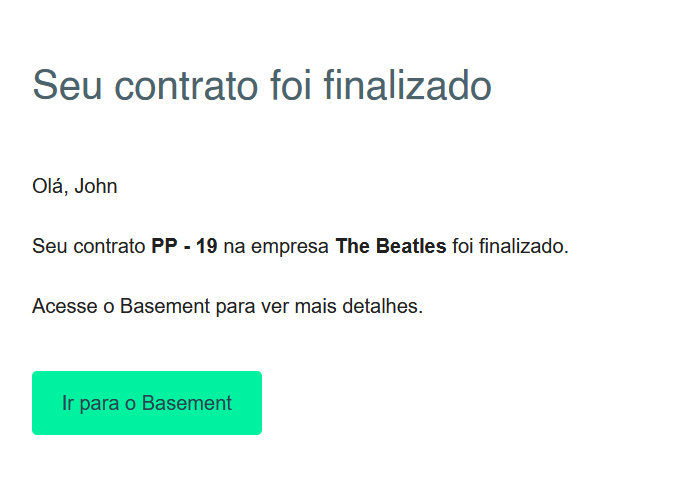700x485 pixels.
Task: Click the bold company name "The Beatles"
Action: [x=391, y=246]
